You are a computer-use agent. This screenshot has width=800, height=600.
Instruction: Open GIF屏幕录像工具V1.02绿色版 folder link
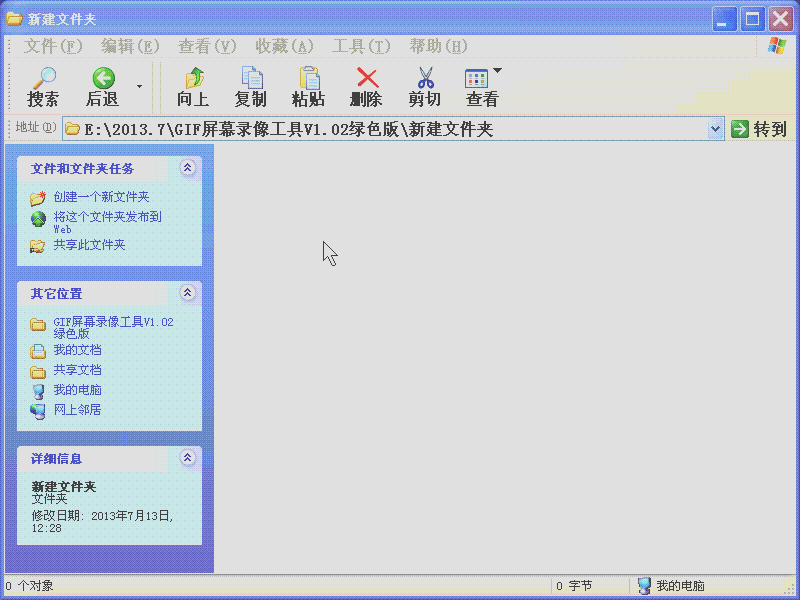pyautogui.click(x=113, y=328)
